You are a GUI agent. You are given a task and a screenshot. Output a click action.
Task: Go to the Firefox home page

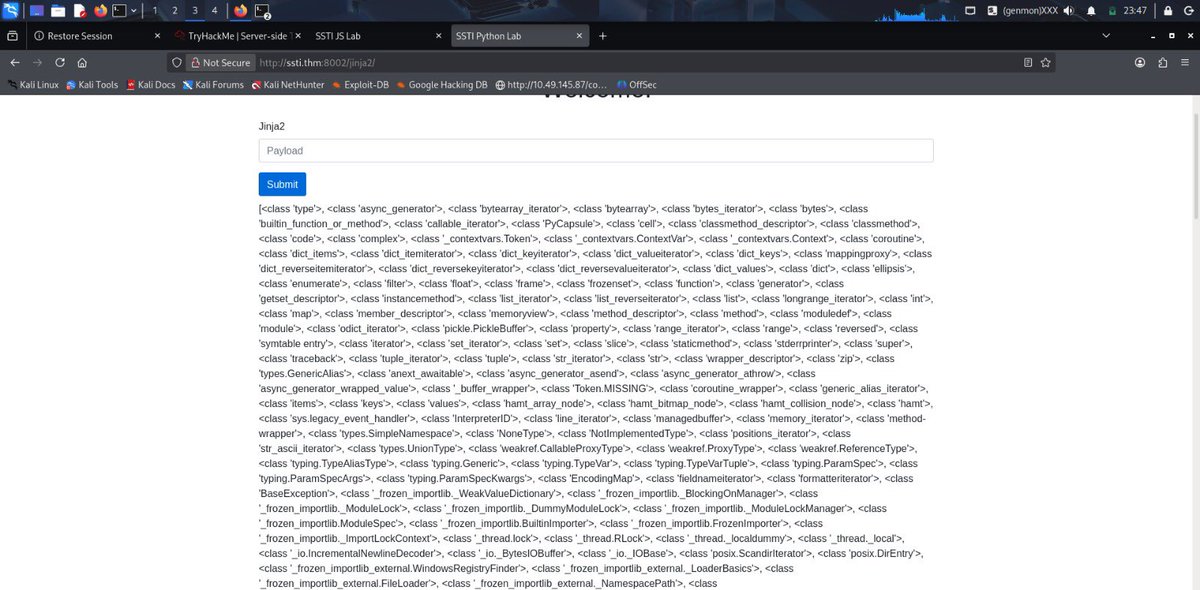(x=82, y=62)
